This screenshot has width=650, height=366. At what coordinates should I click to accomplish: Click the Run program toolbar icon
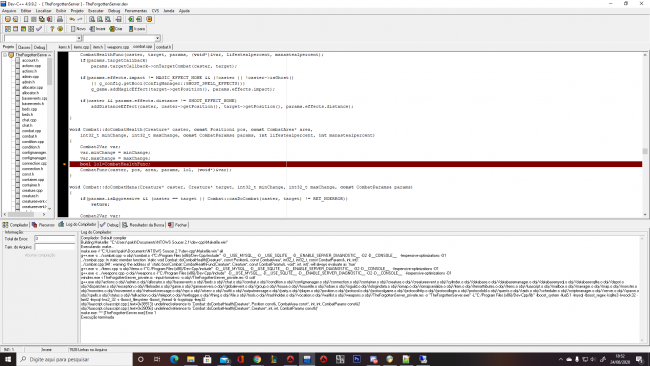pyautogui.click(x=15, y=29)
